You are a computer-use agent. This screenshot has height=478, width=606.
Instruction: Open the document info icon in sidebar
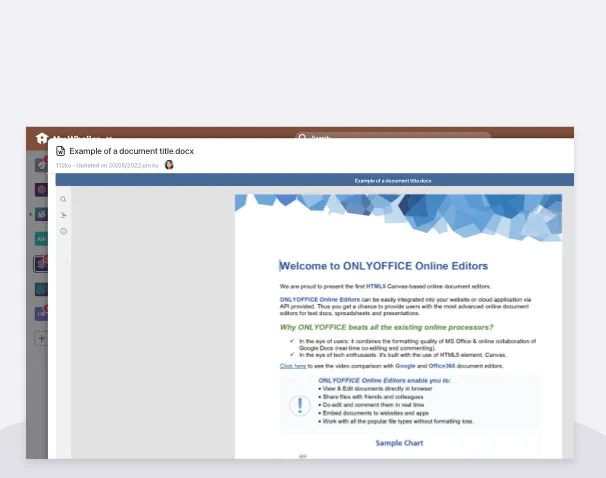click(x=63, y=231)
